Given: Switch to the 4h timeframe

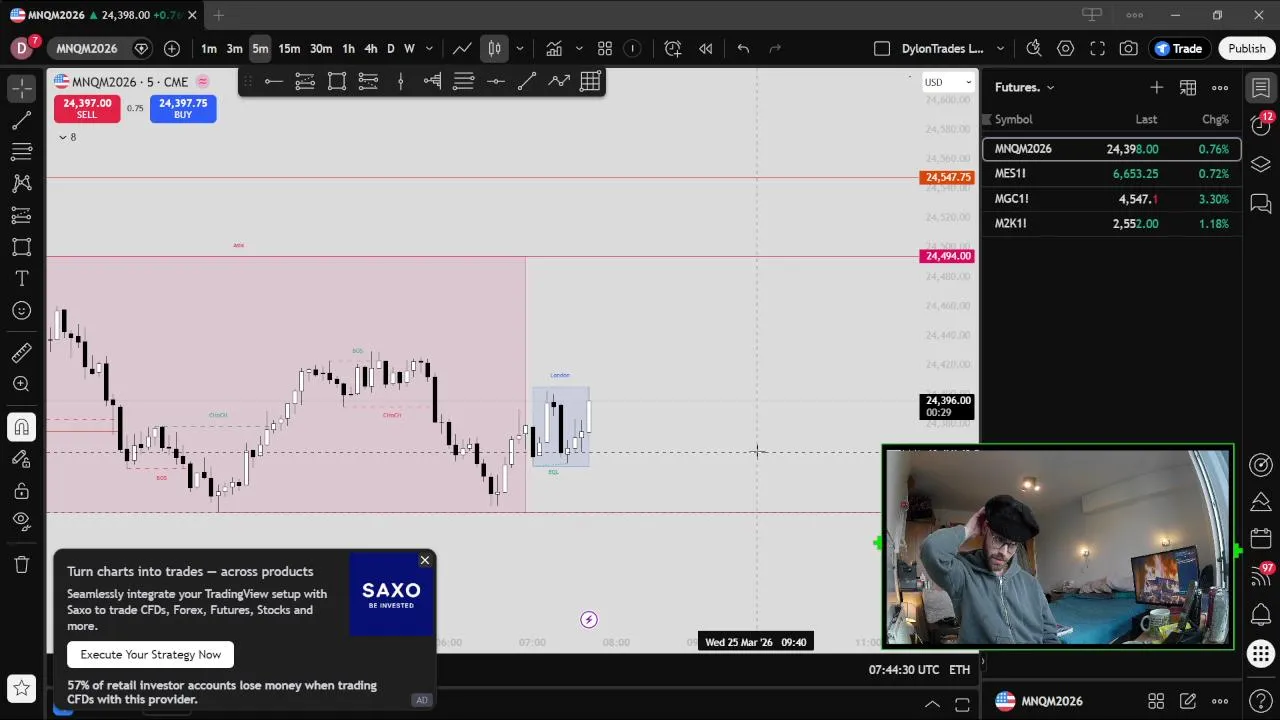Looking at the screenshot, I should (x=370, y=48).
